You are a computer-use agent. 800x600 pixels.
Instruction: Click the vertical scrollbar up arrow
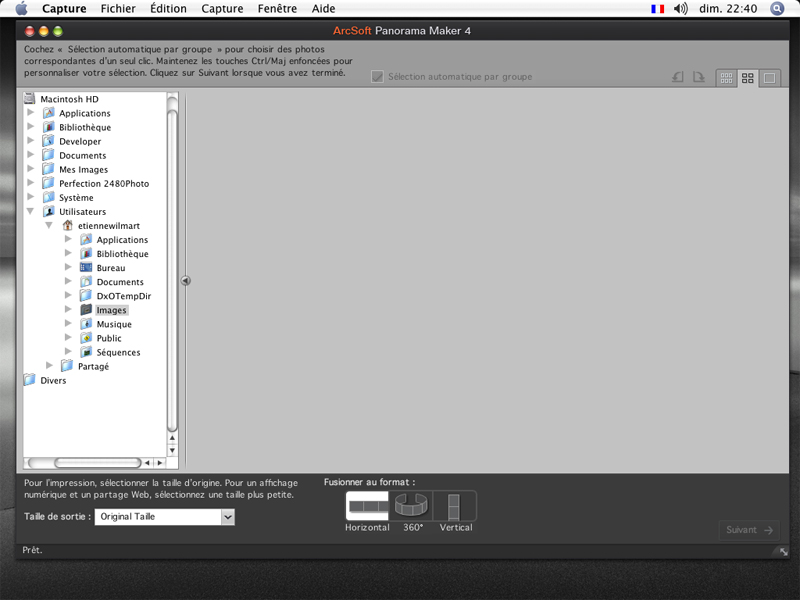pos(172,438)
